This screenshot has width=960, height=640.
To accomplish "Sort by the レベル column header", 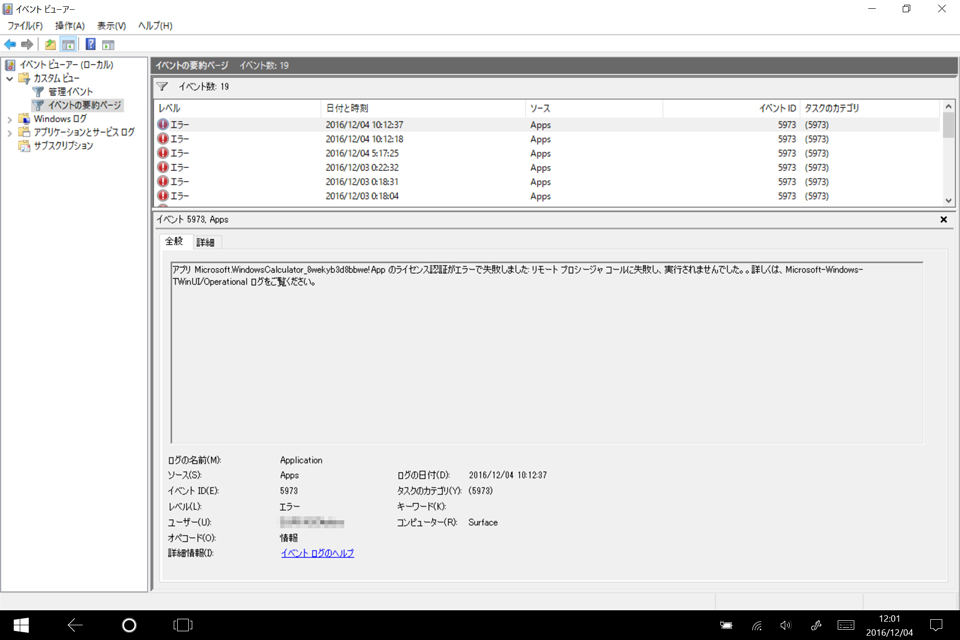I will coord(238,108).
